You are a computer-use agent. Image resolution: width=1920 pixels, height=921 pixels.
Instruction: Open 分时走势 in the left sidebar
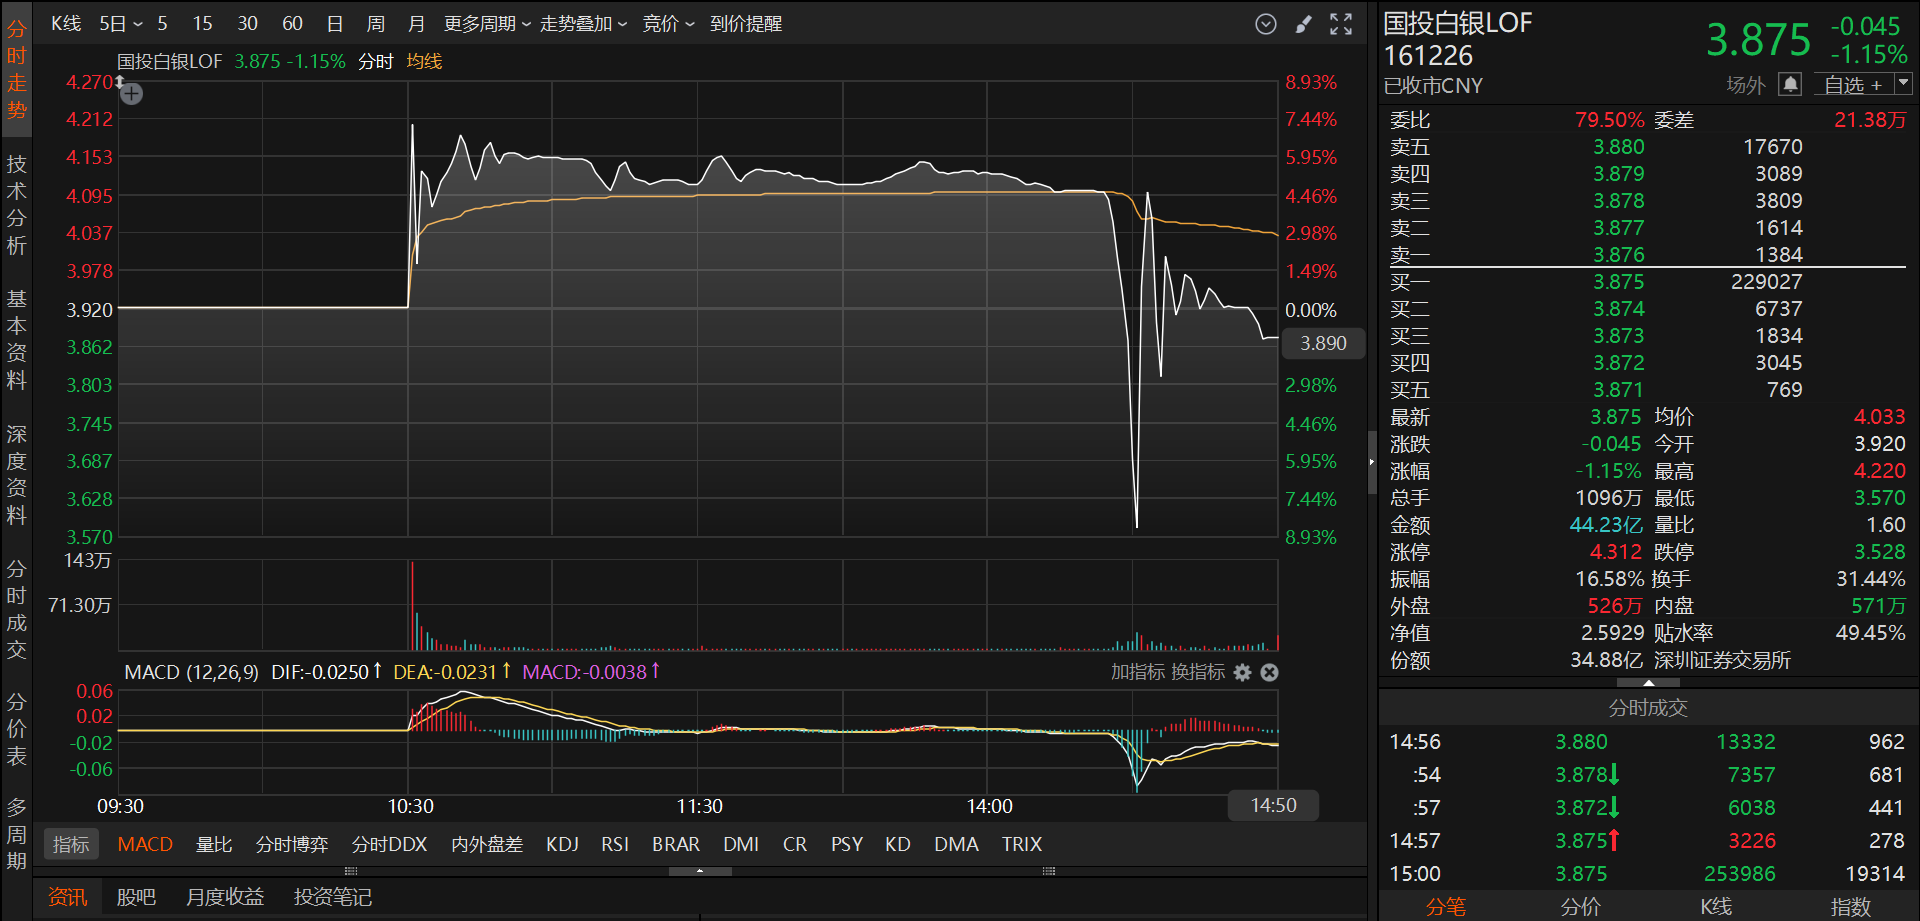17,69
